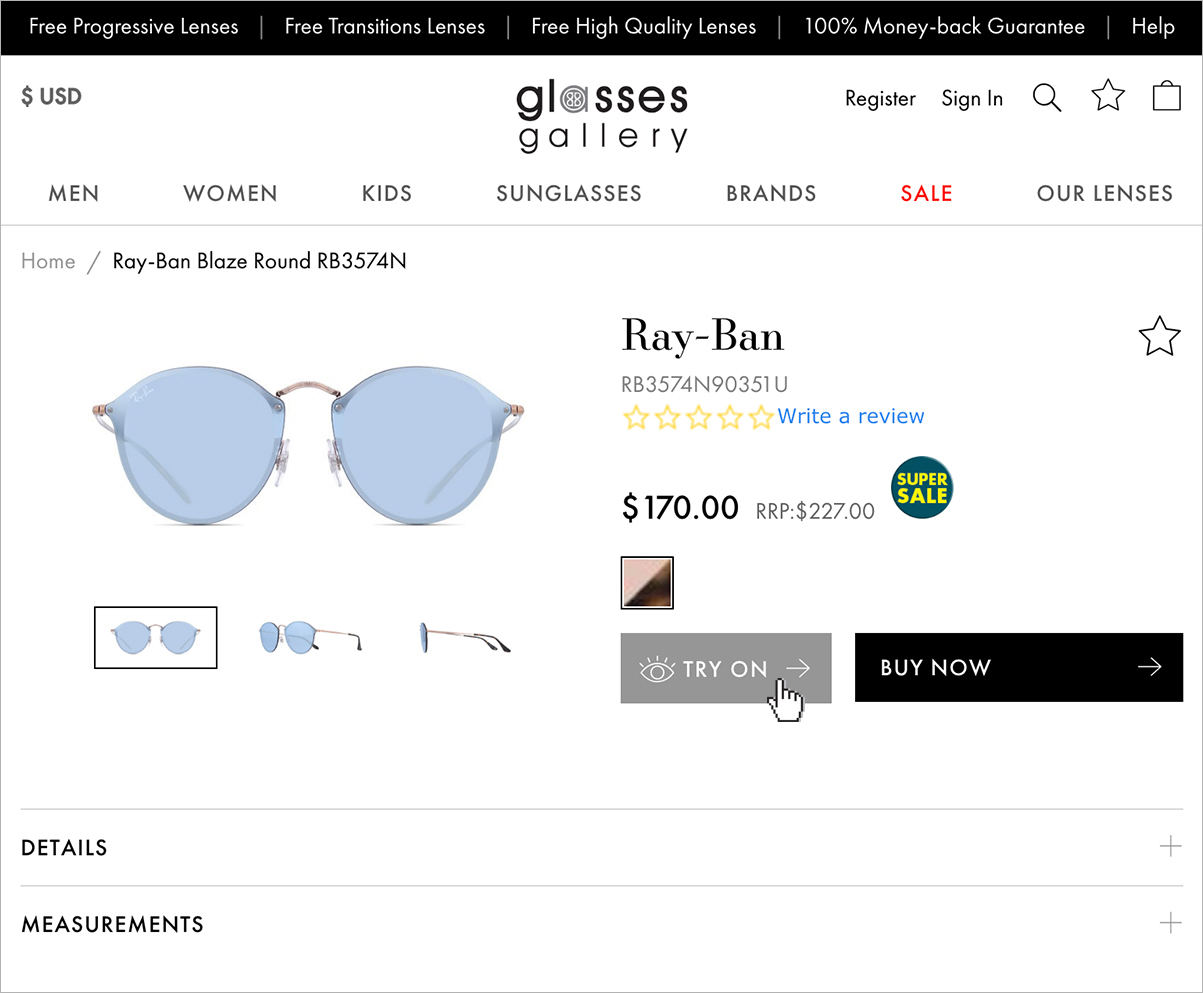Open the Sunglasses menu

569,193
